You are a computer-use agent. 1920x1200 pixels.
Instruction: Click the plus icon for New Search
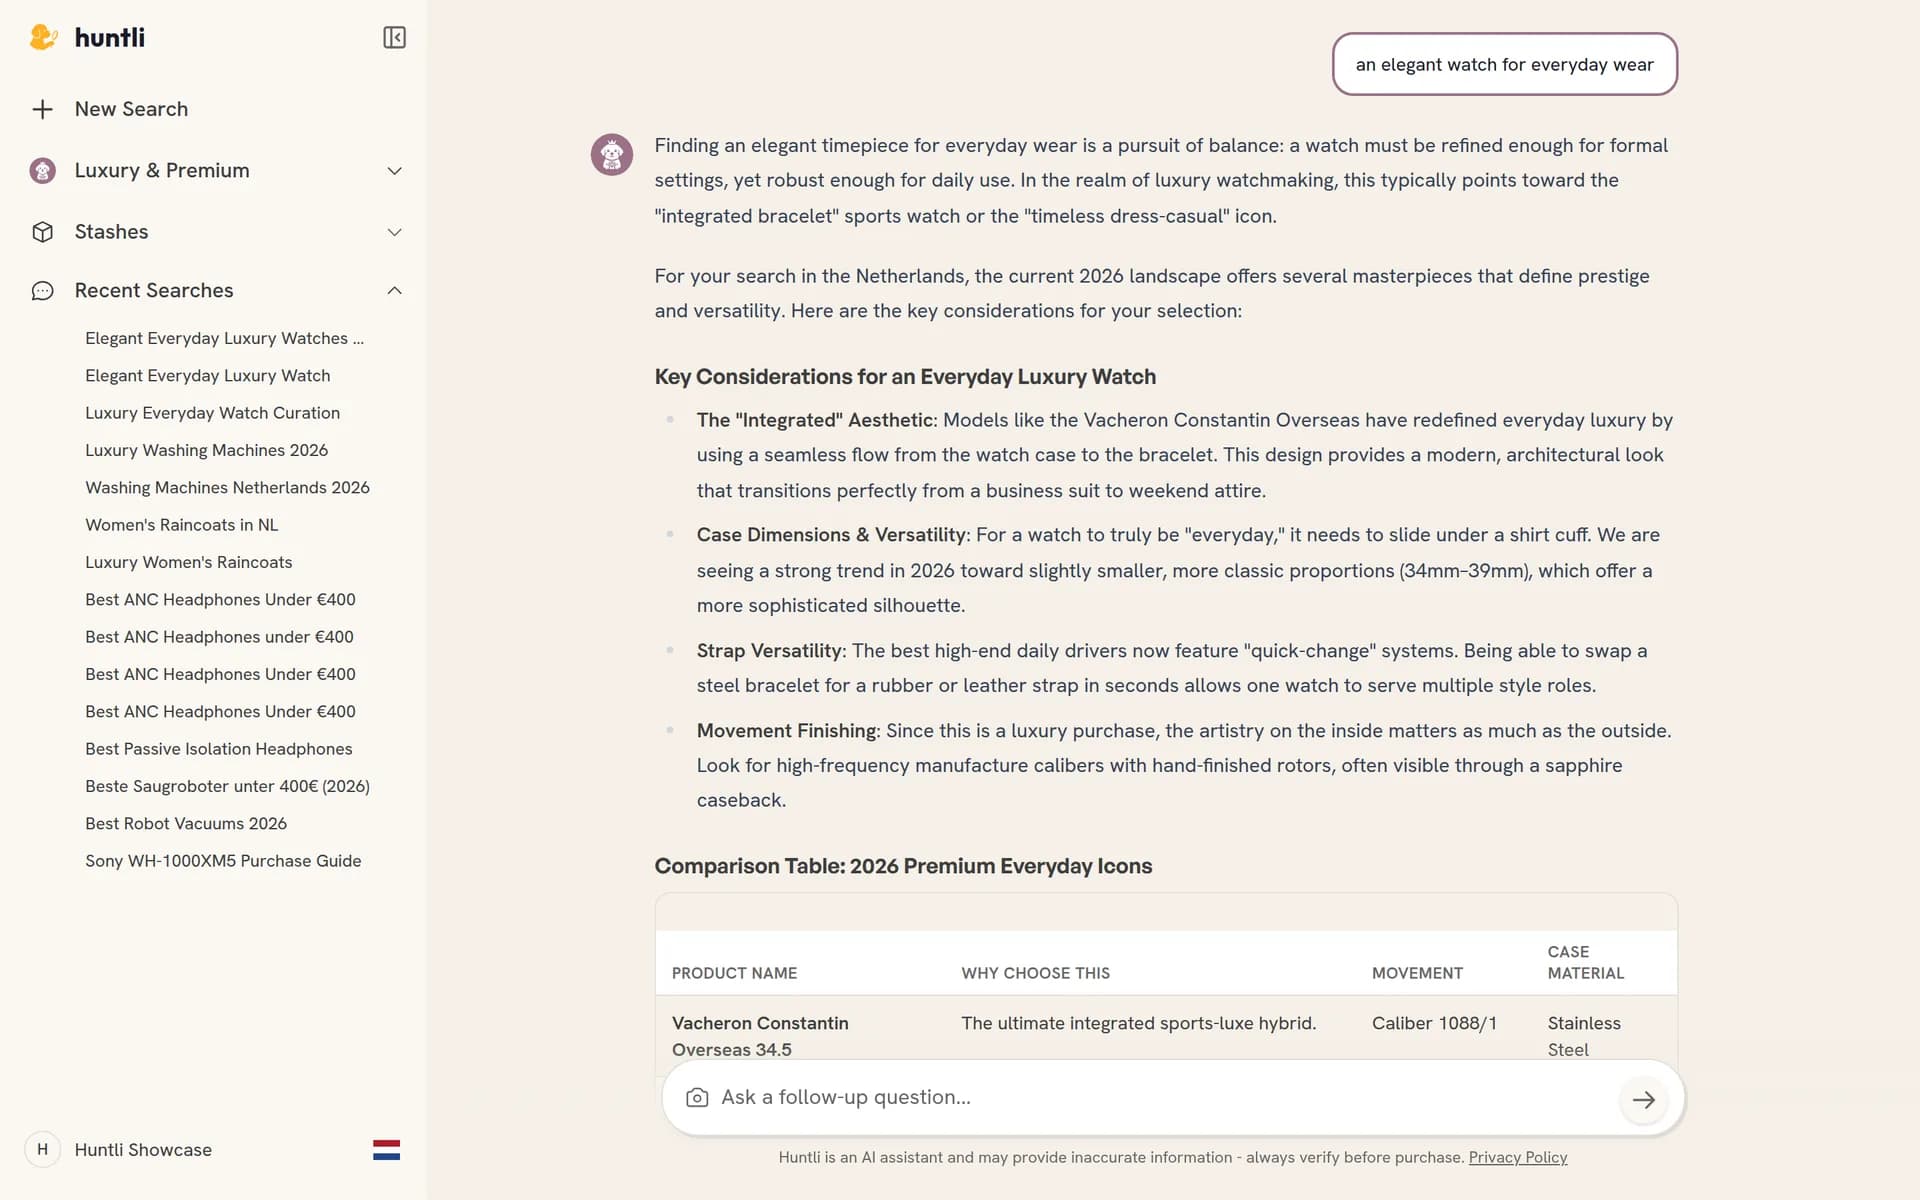pyautogui.click(x=42, y=109)
